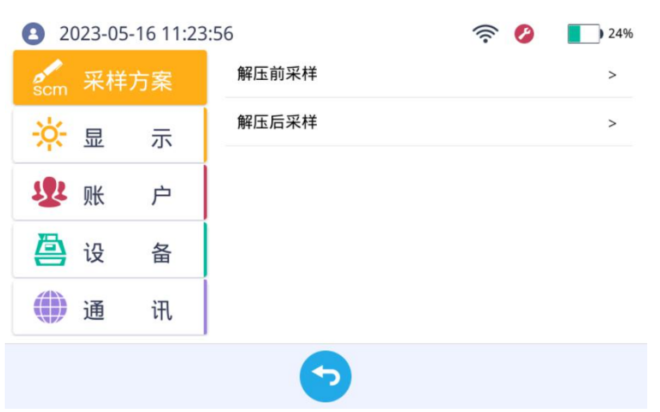Viewport: 660px width, 412px height.
Task: Click the green device icon for 设备
Action: [49, 251]
